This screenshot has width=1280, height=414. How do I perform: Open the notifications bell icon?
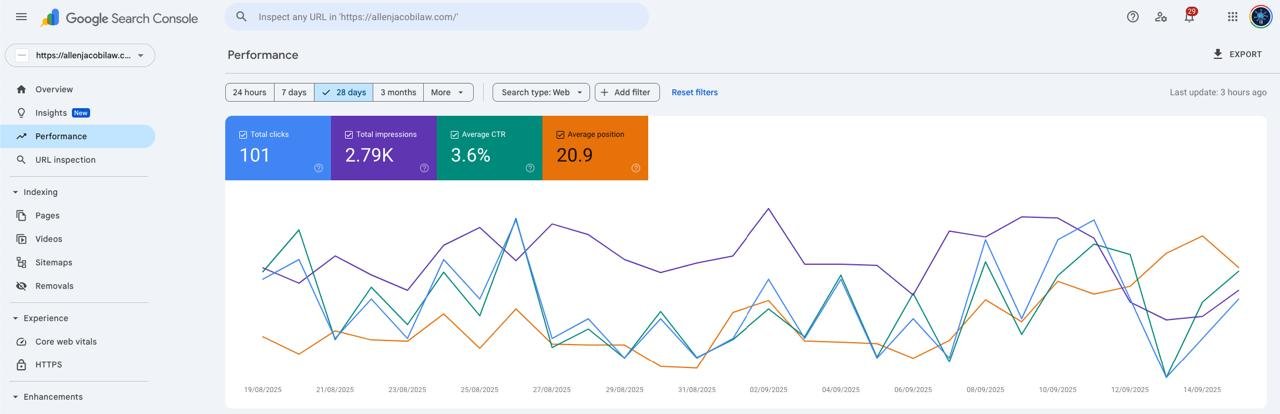pos(1189,17)
